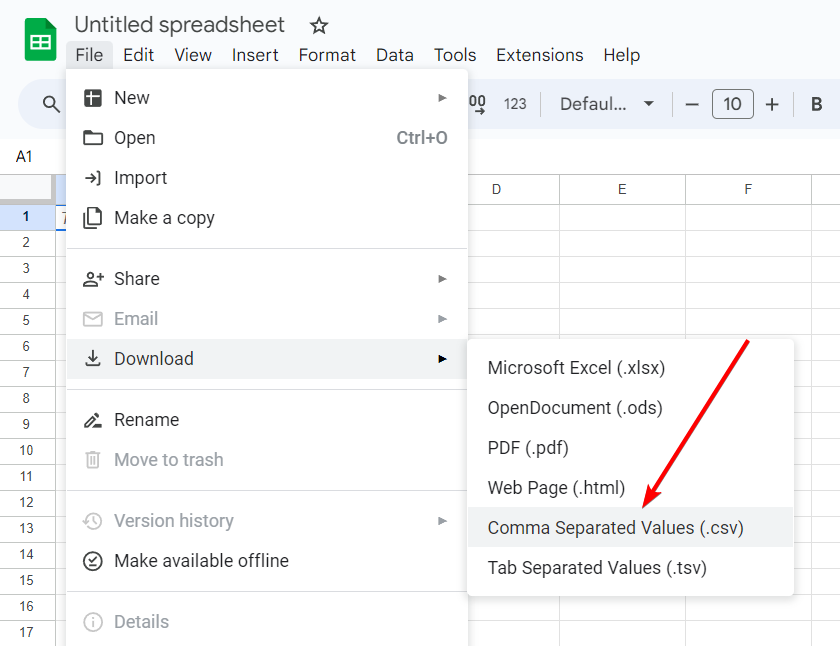Increase font size with plus button
The width and height of the screenshot is (840, 646).
pos(771,104)
